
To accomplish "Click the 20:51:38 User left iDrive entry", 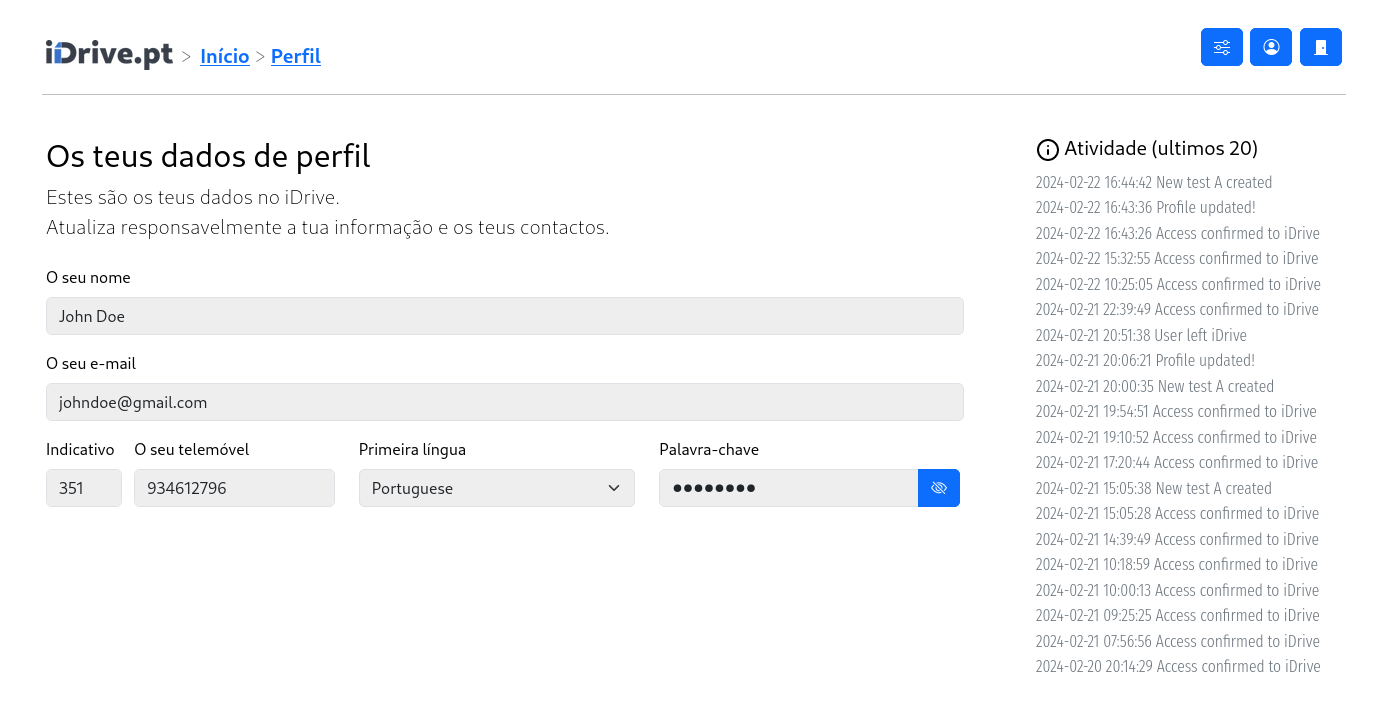I will (1141, 335).
